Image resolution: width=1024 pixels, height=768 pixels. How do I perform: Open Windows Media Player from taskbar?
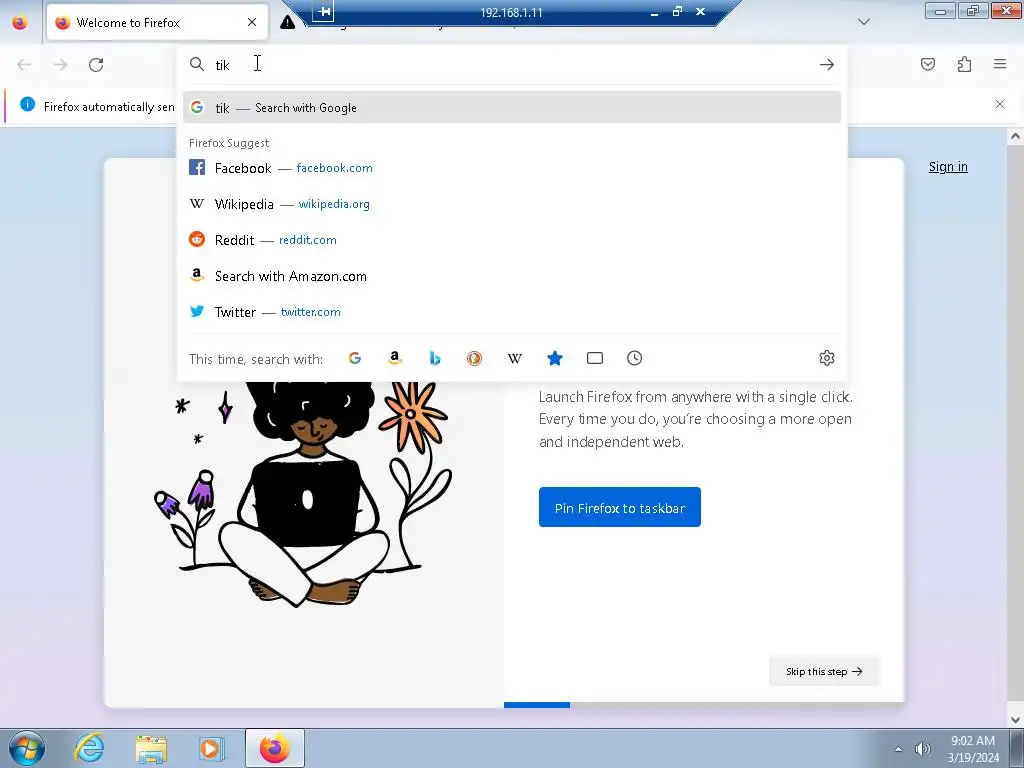(x=211, y=748)
